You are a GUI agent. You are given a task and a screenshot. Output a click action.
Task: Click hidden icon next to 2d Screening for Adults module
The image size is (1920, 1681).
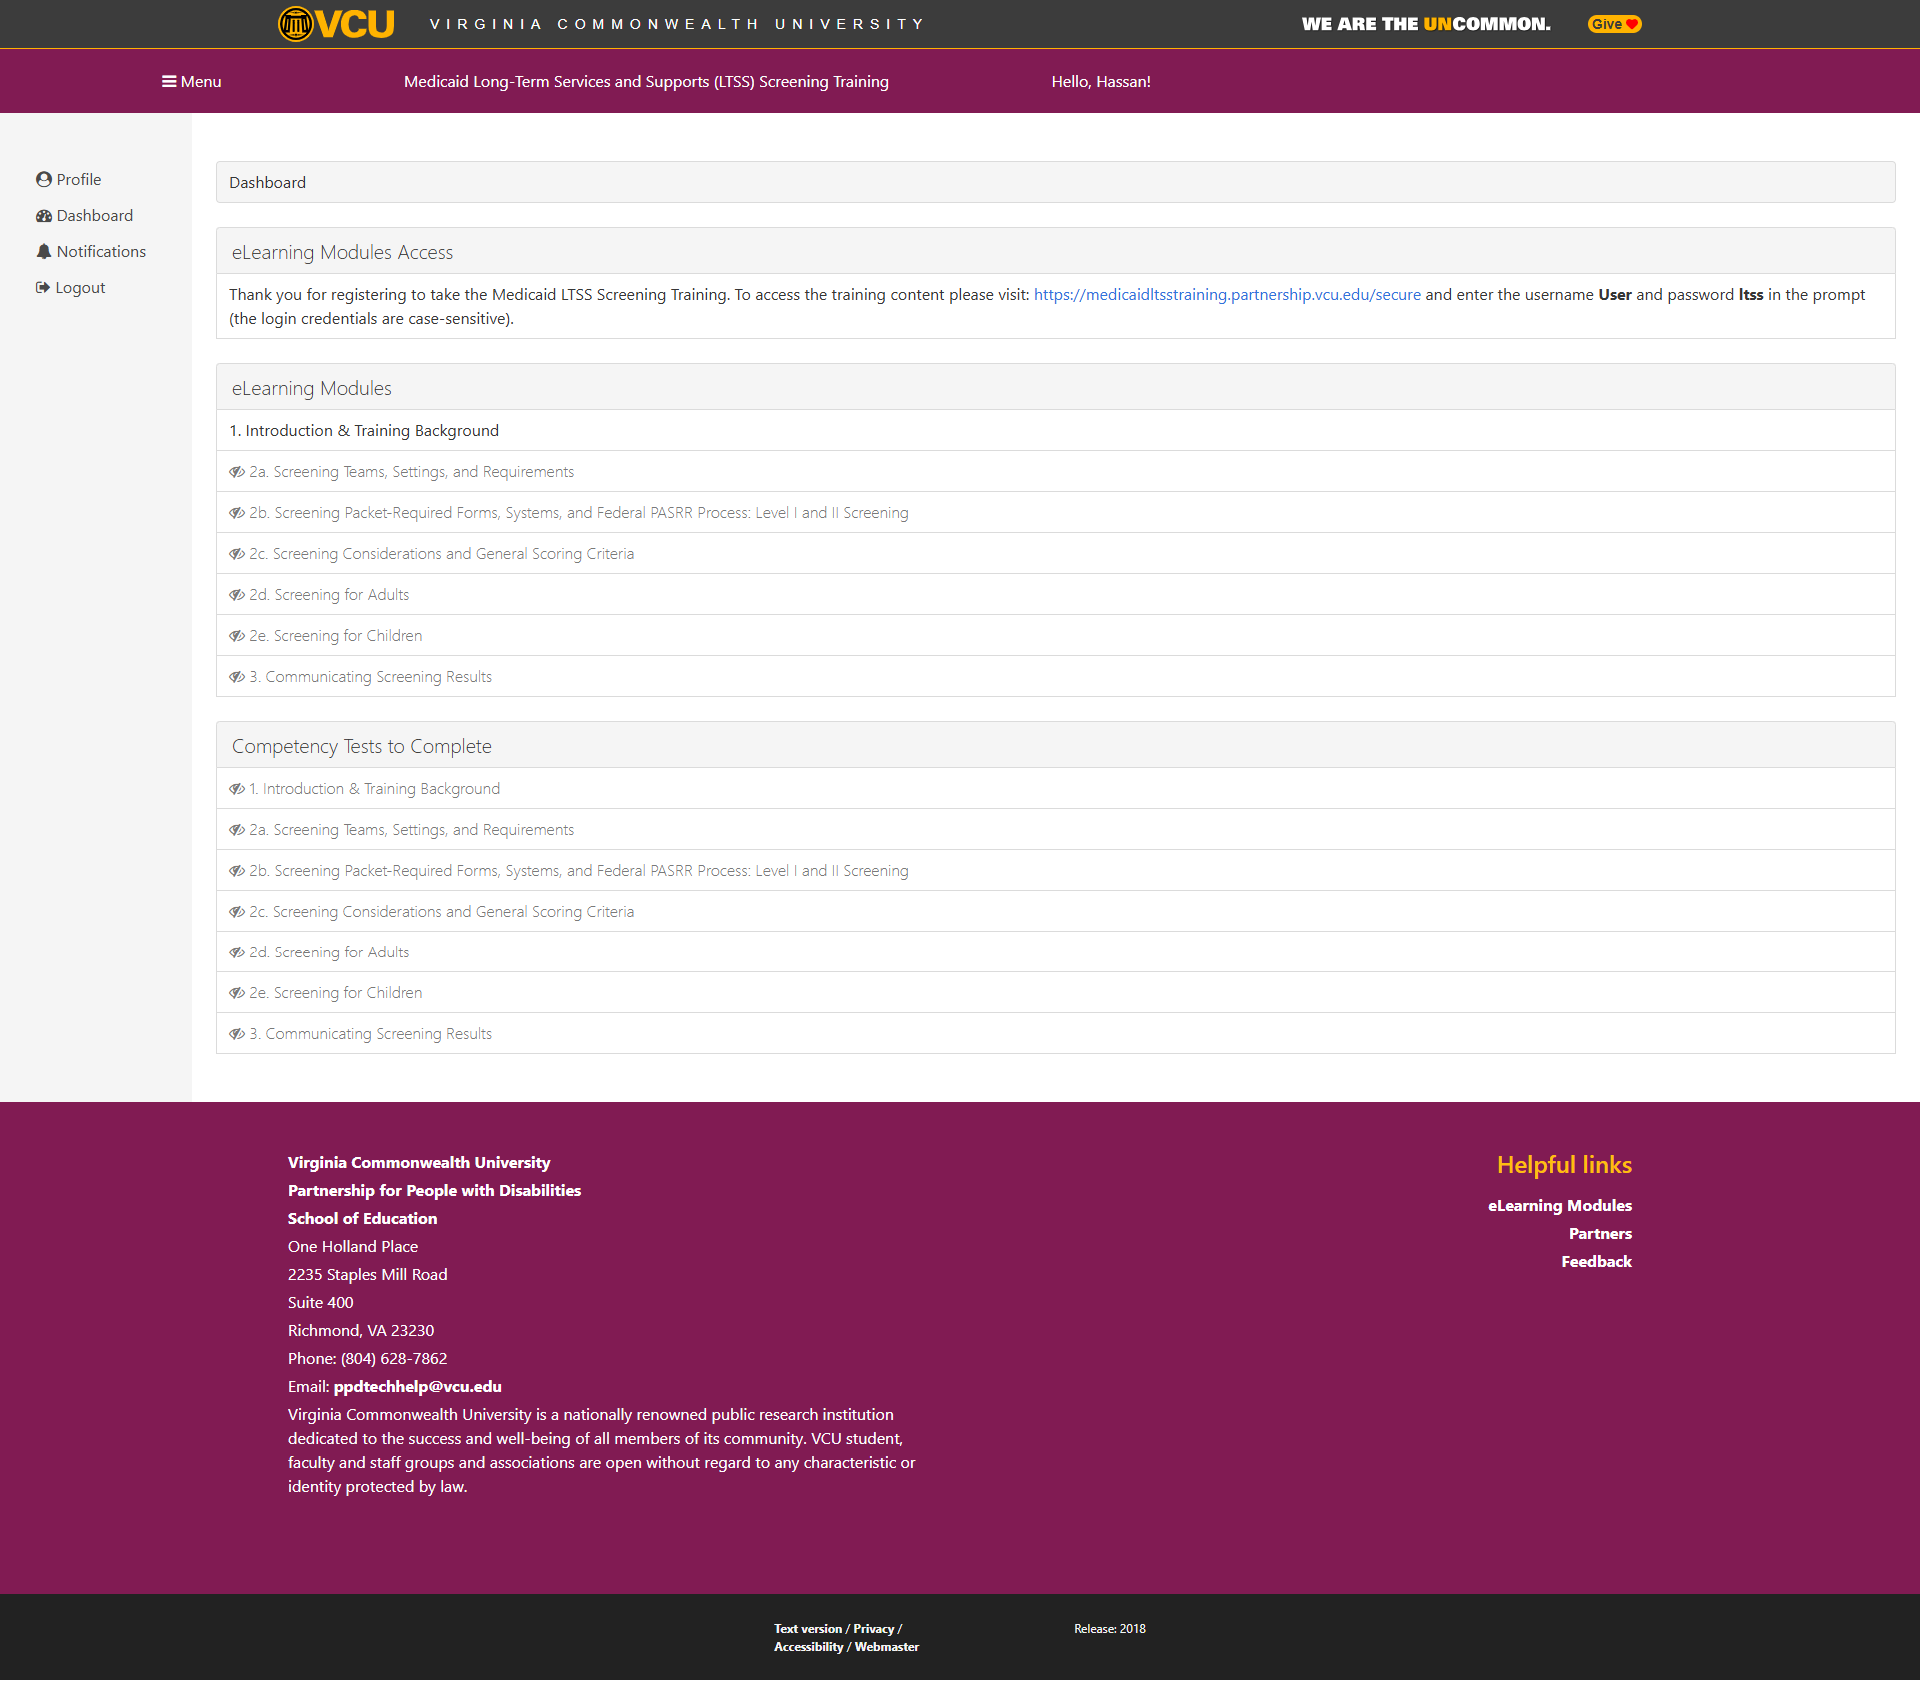[x=237, y=595]
